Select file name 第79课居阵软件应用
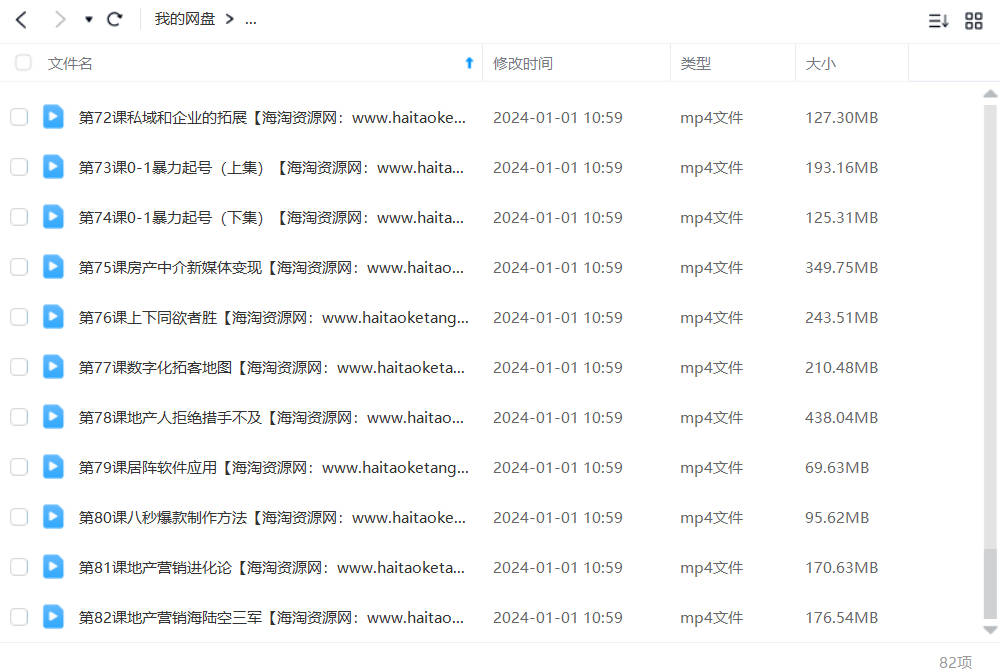This screenshot has width=1000, height=672. [x=274, y=467]
